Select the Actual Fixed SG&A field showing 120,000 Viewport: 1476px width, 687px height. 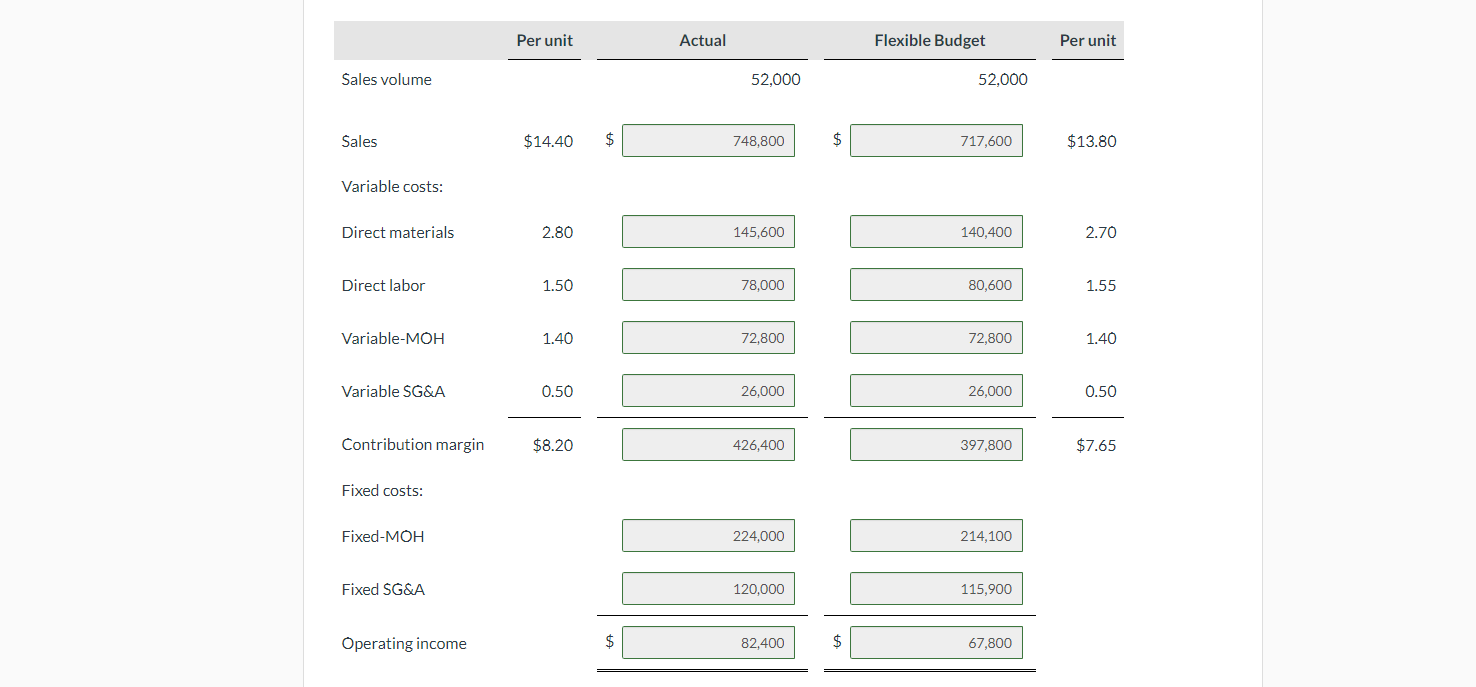point(708,588)
